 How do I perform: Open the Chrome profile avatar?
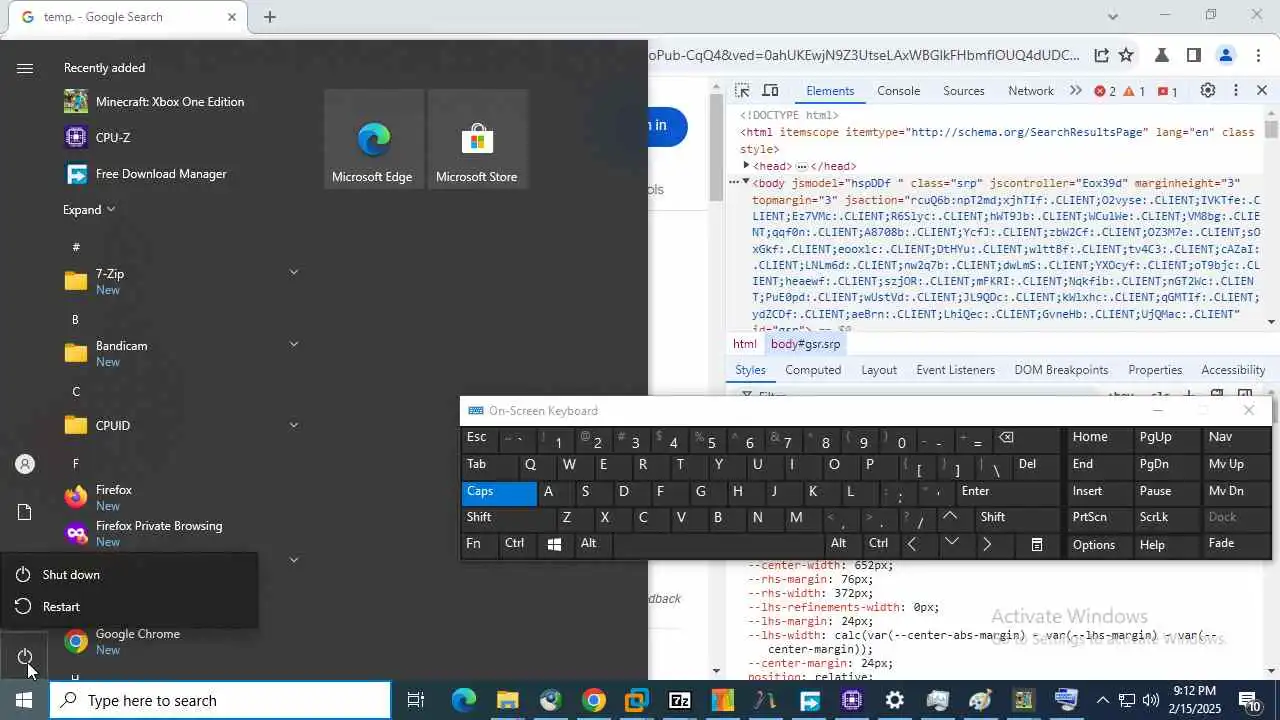(x=1226, y=55)
